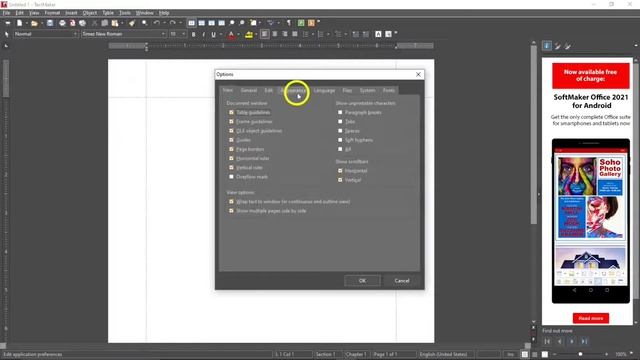Toggle Italic formatting
The width and height of the screenshot is (640, 360).
(203, 34)
